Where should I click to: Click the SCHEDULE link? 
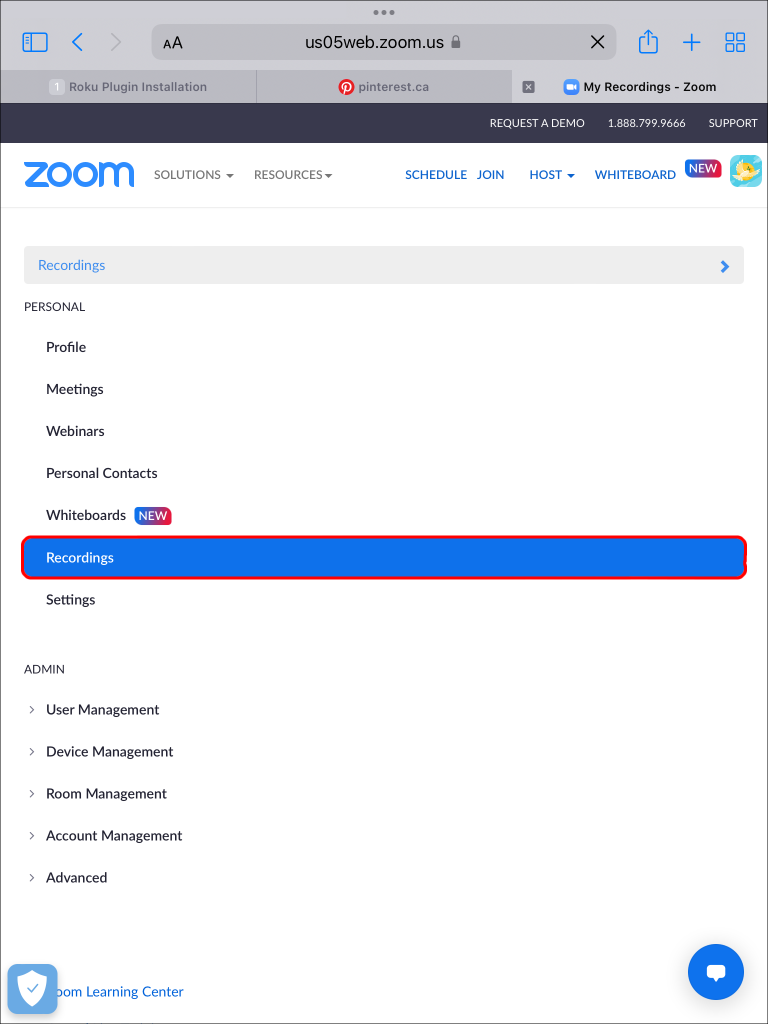(x=436, y=174)
